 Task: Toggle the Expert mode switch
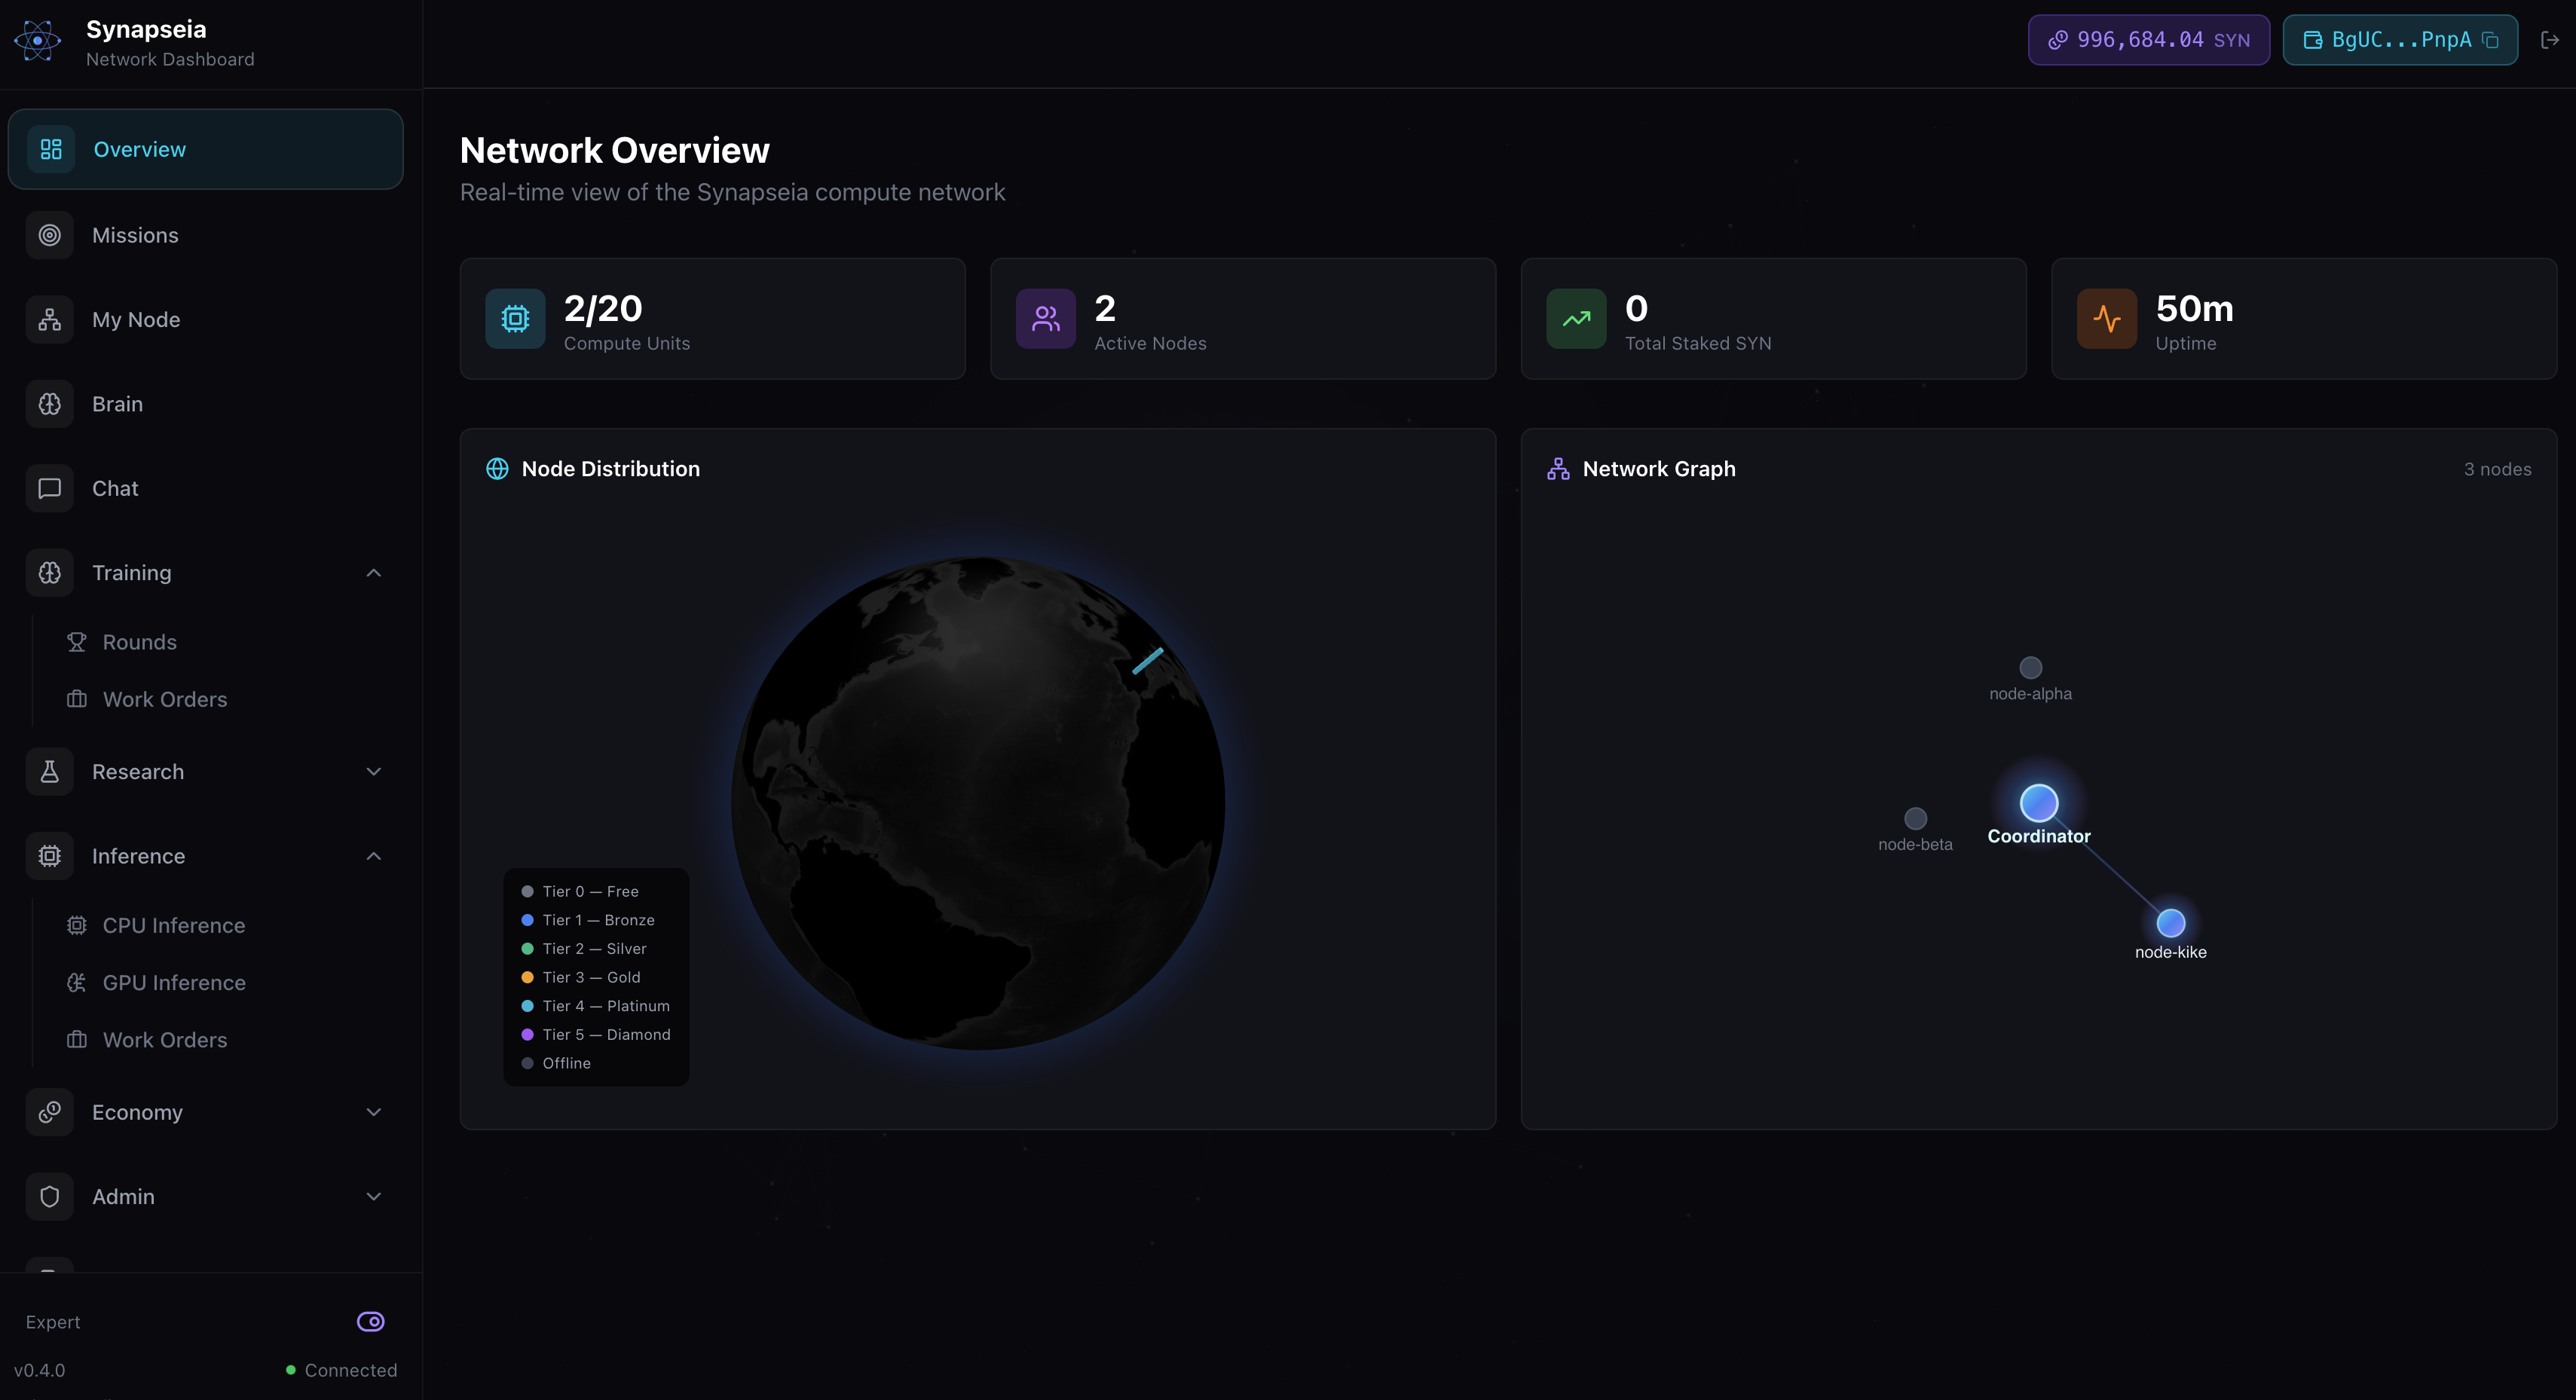(371, 1322)
